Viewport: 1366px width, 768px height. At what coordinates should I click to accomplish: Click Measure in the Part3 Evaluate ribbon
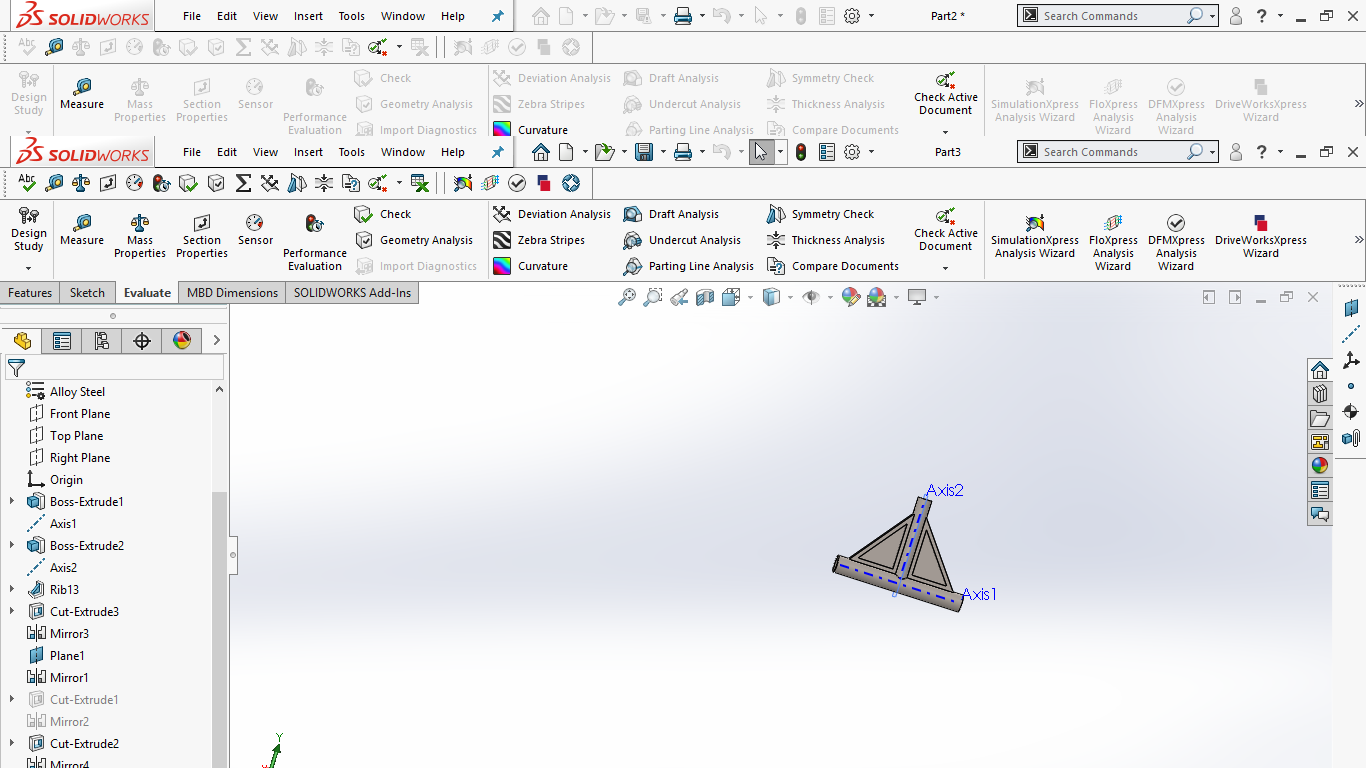coord(82,230)
